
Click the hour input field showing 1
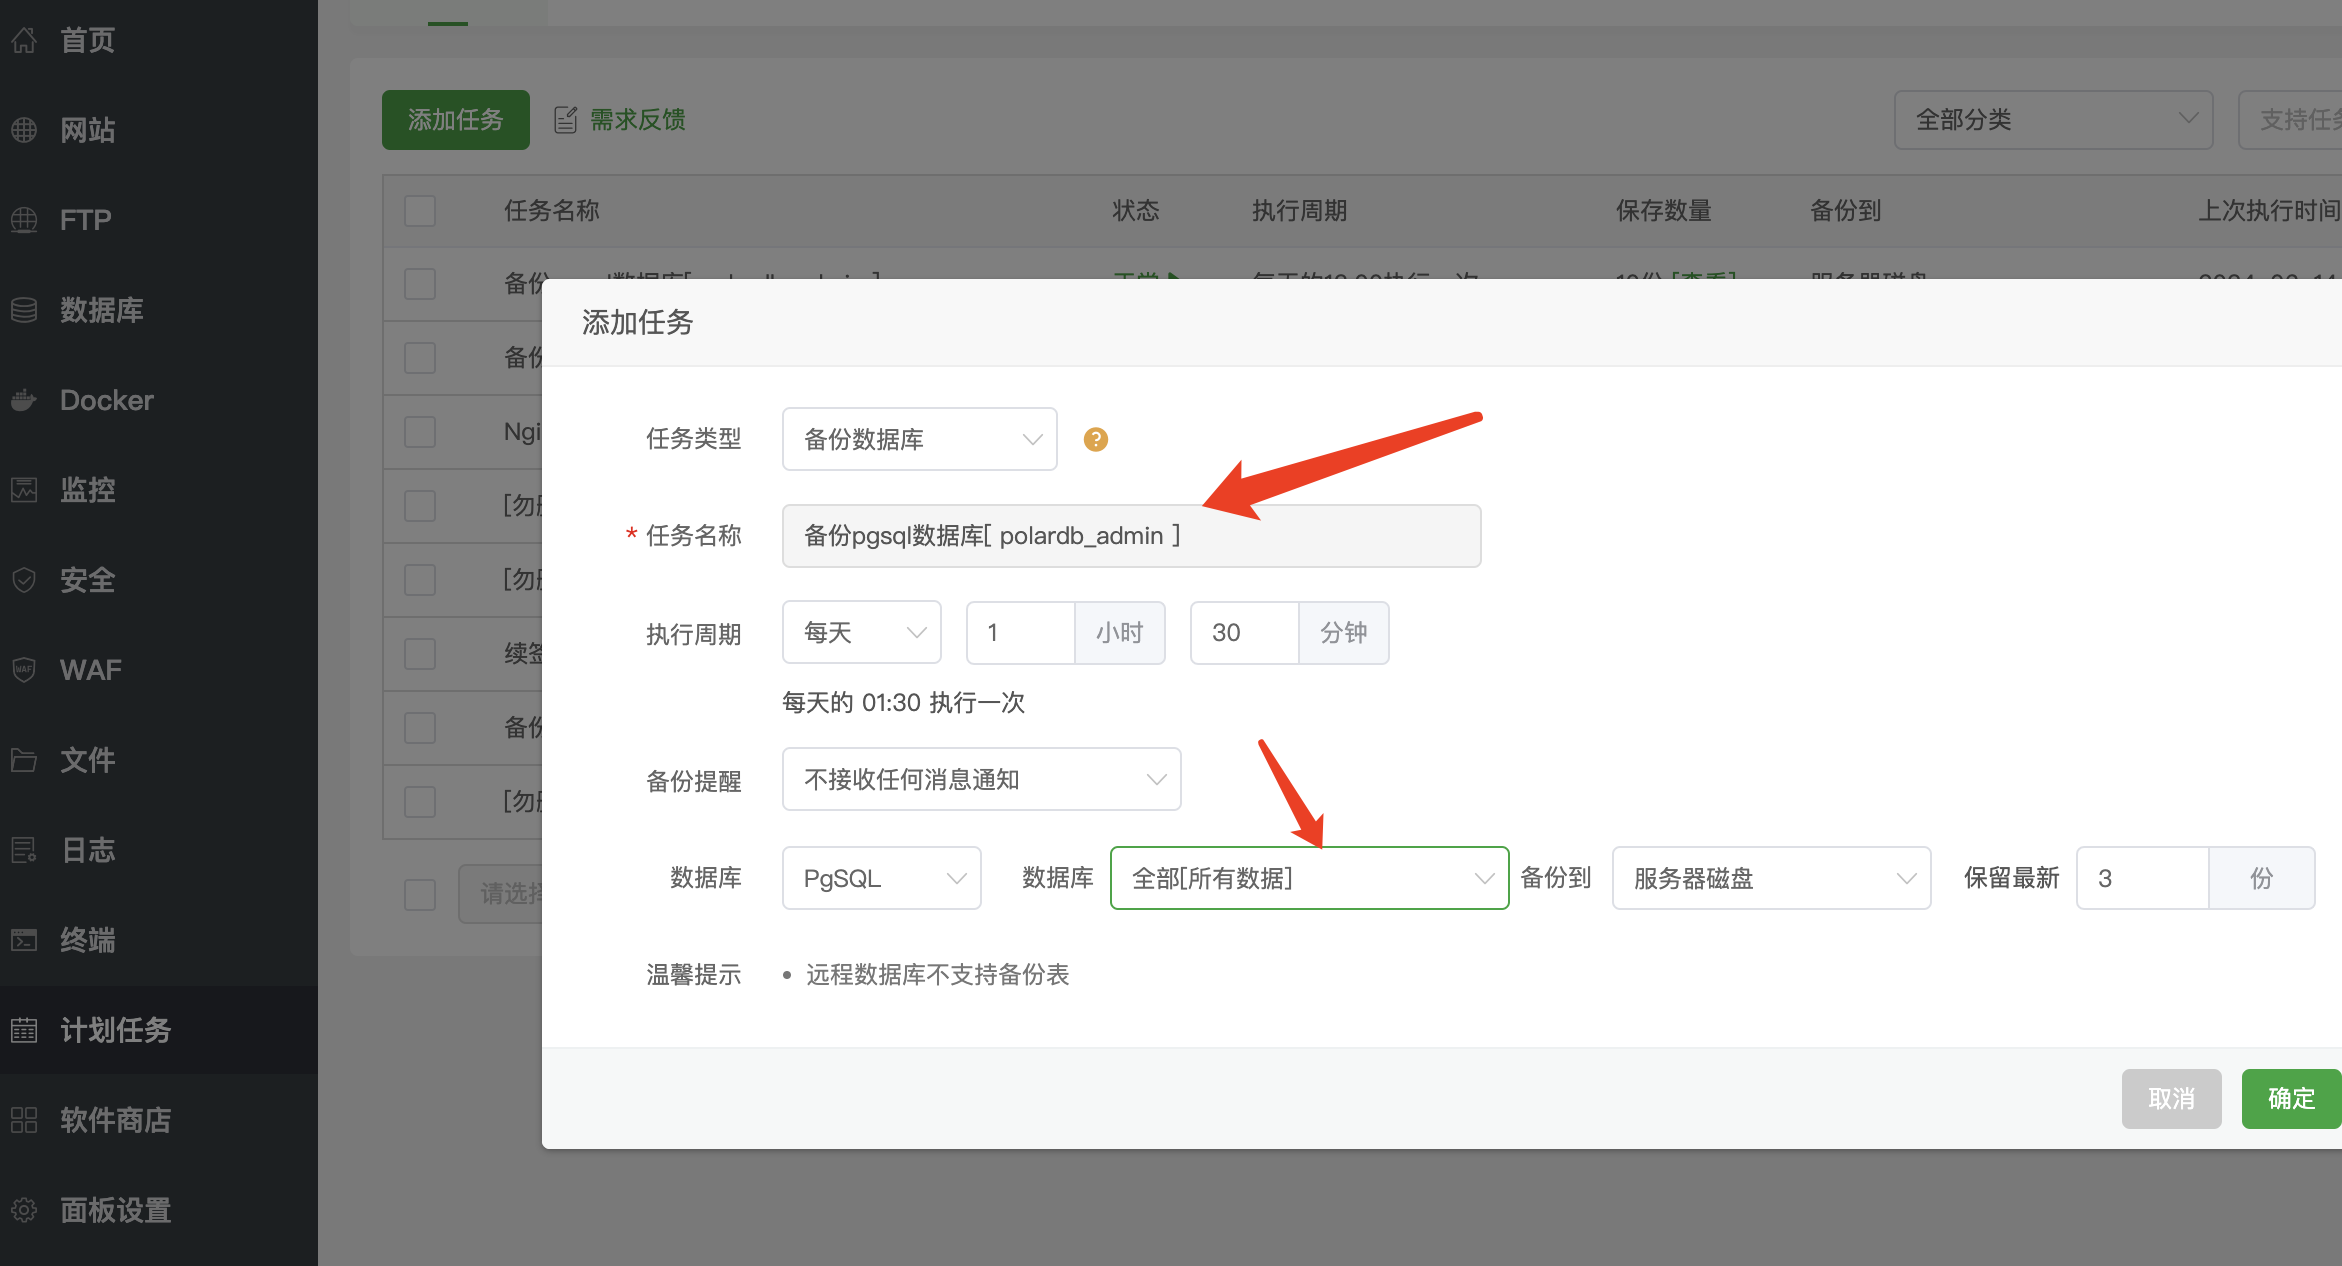point(1021,632)
